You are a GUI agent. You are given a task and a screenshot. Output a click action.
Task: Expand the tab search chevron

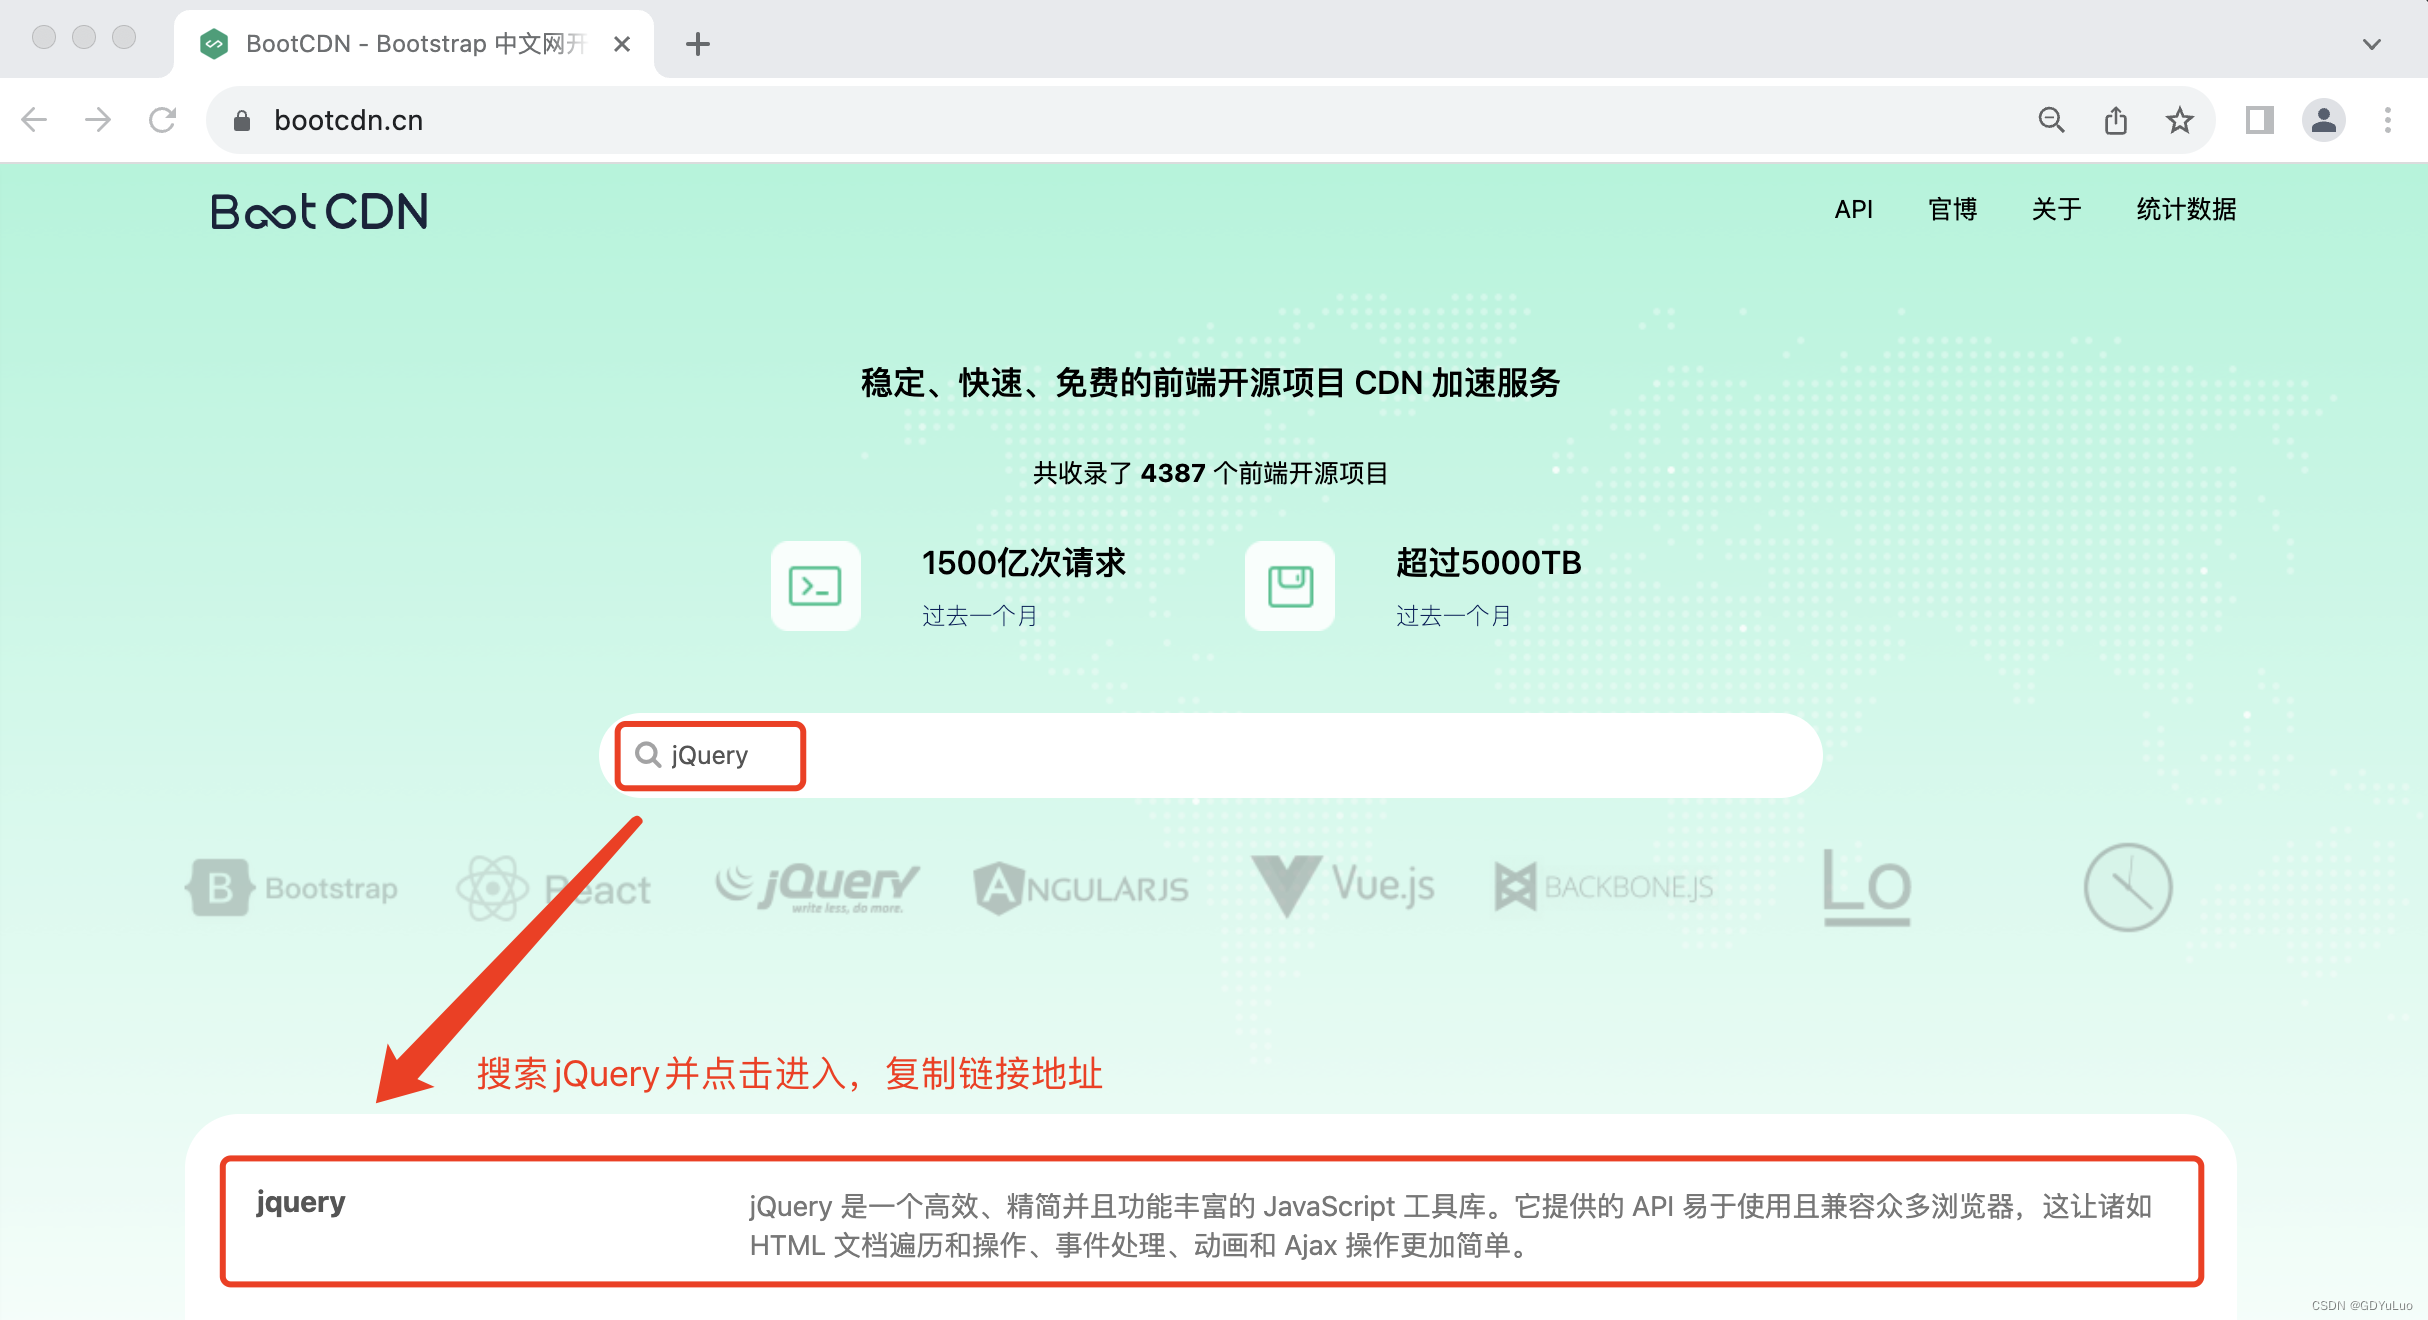tap(2371, 44)
